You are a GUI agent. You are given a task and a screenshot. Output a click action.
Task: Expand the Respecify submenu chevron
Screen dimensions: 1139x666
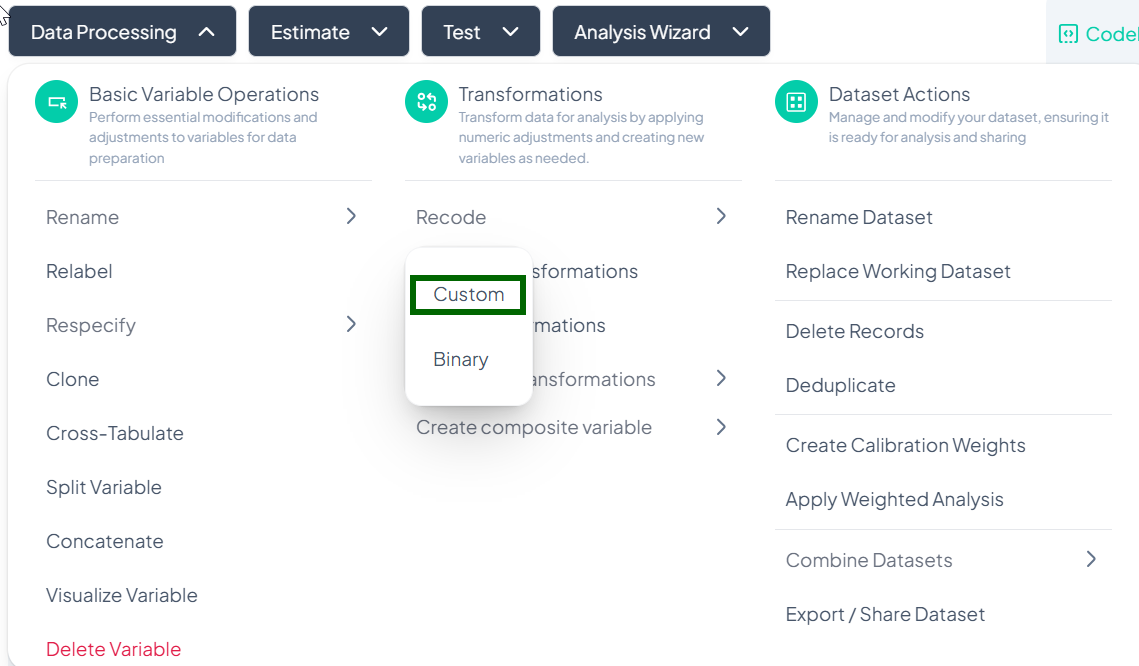[x=351, y=324]
